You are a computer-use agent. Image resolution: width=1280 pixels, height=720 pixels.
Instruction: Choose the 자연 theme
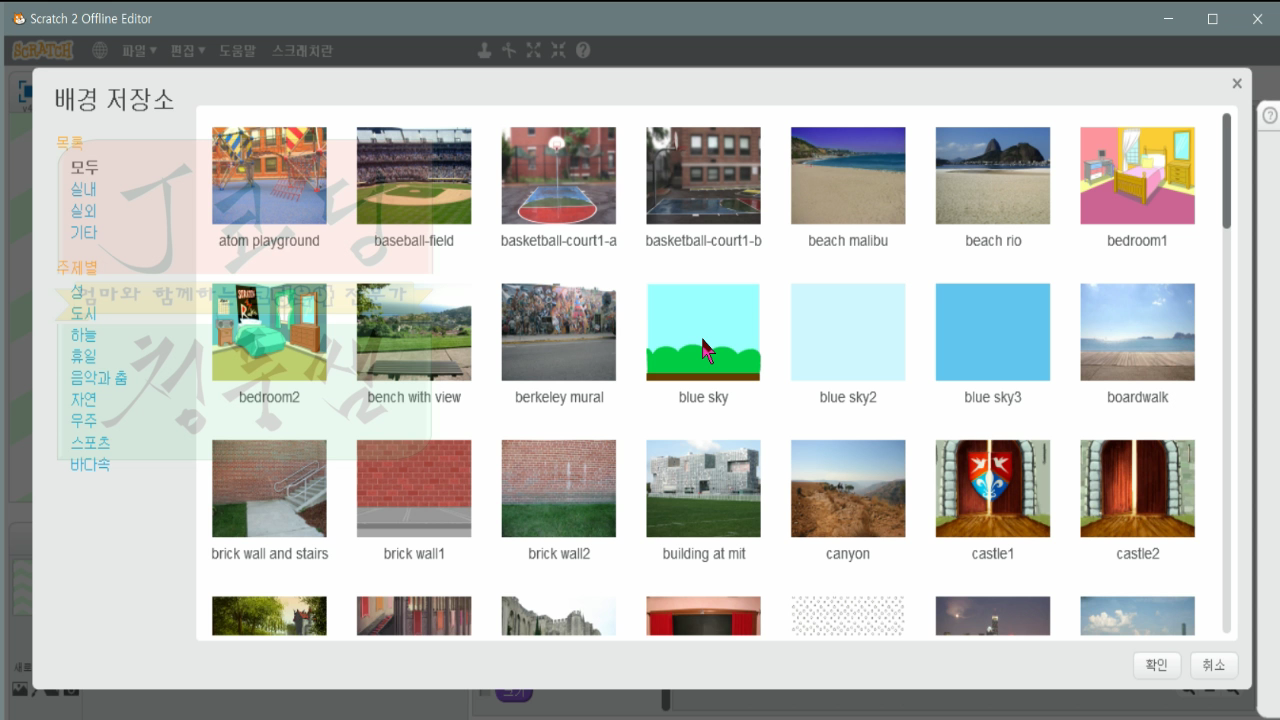click(84, 400)
